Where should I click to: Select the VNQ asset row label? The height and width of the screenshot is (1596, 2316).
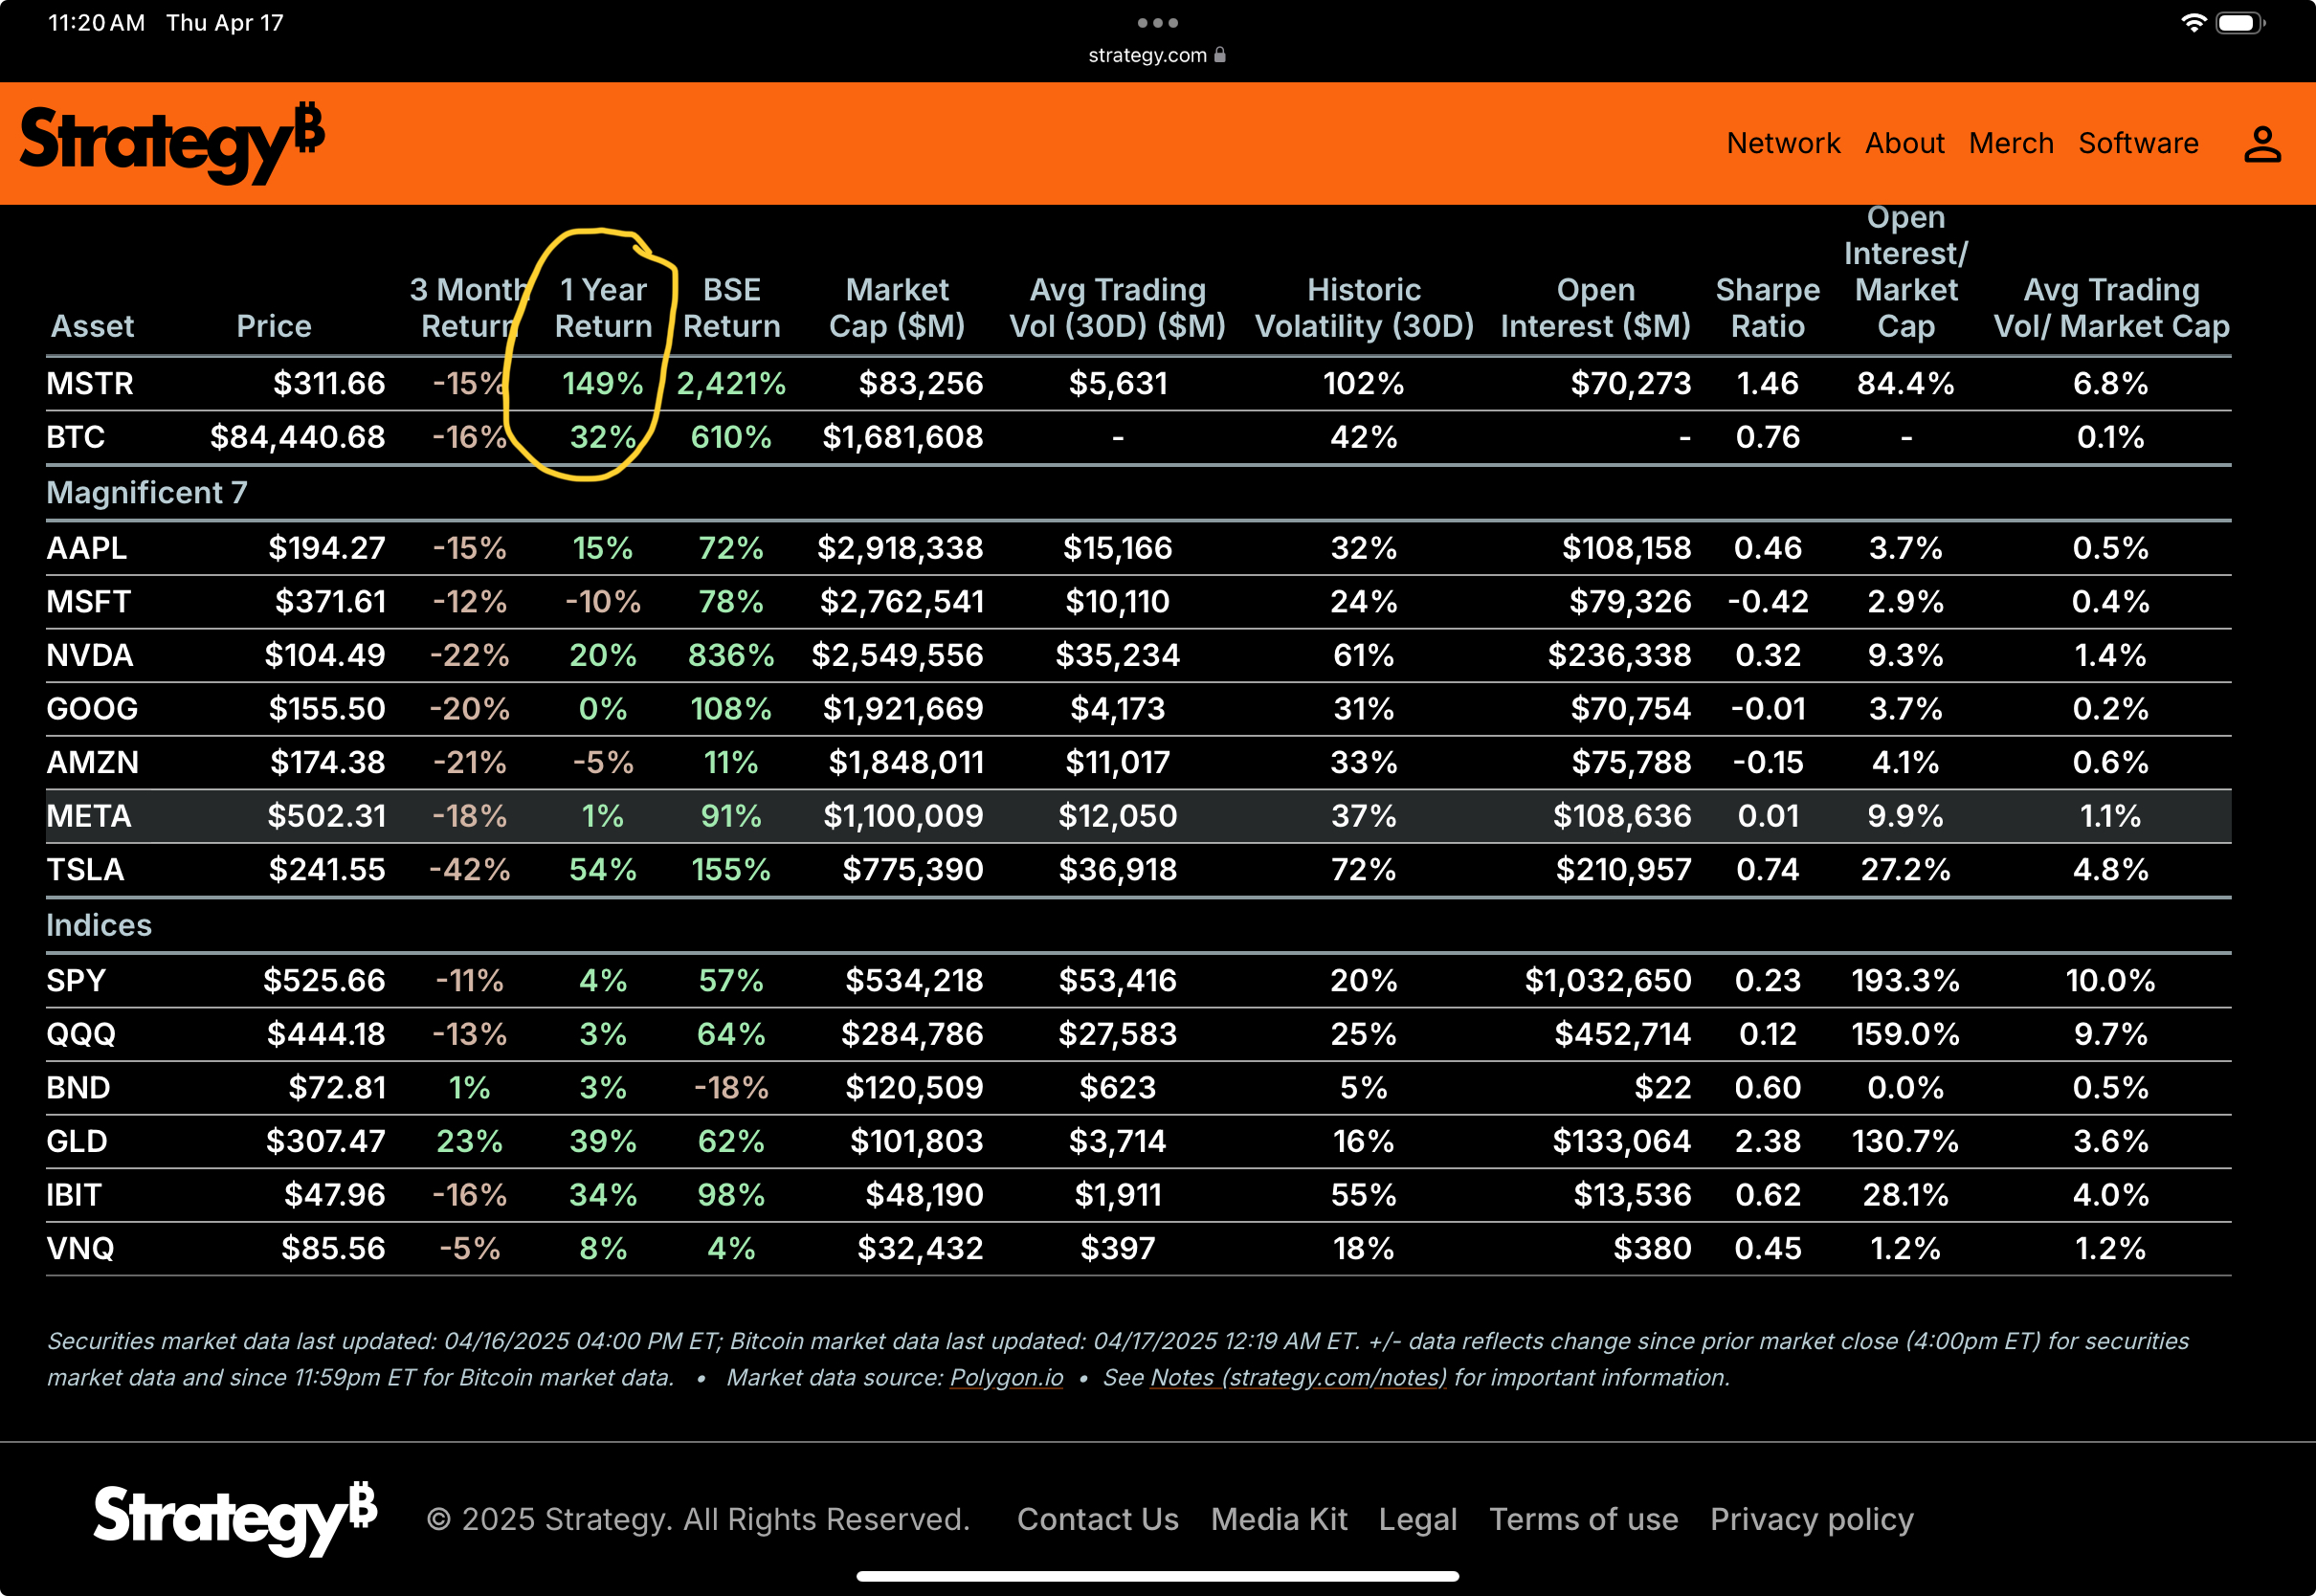coord(80,1248)
